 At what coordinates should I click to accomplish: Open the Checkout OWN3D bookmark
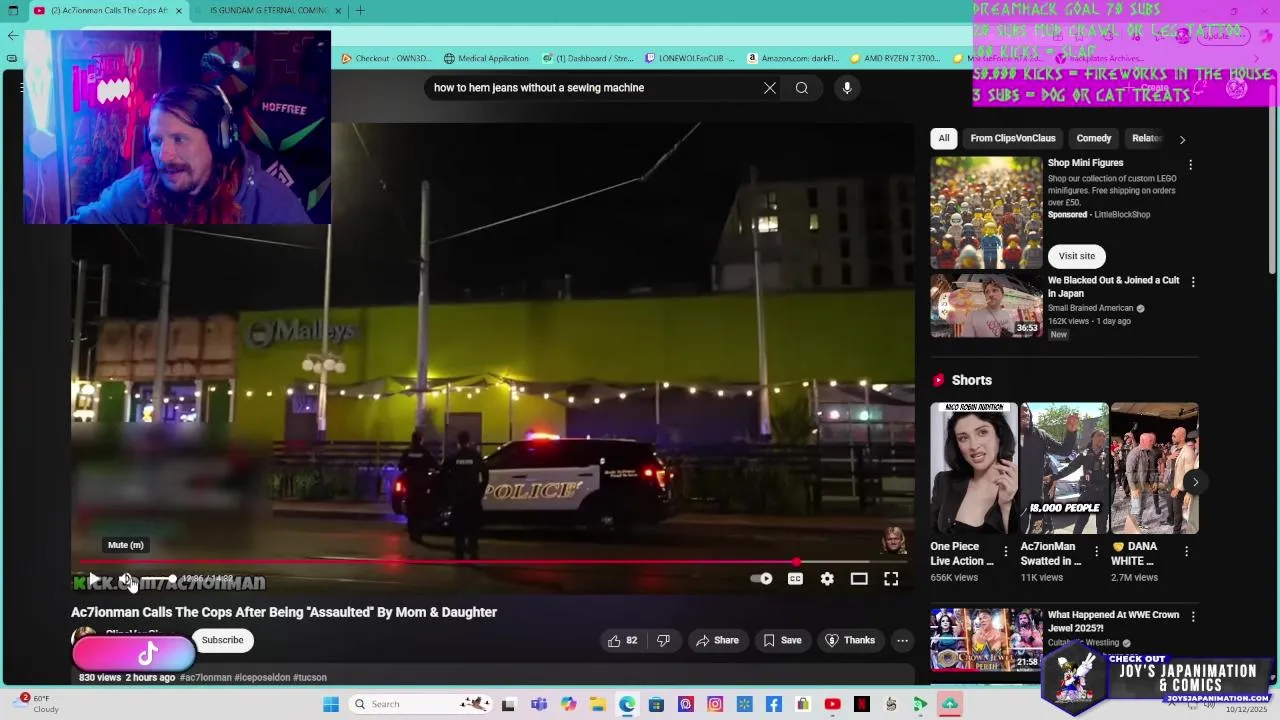coord(387,58)
